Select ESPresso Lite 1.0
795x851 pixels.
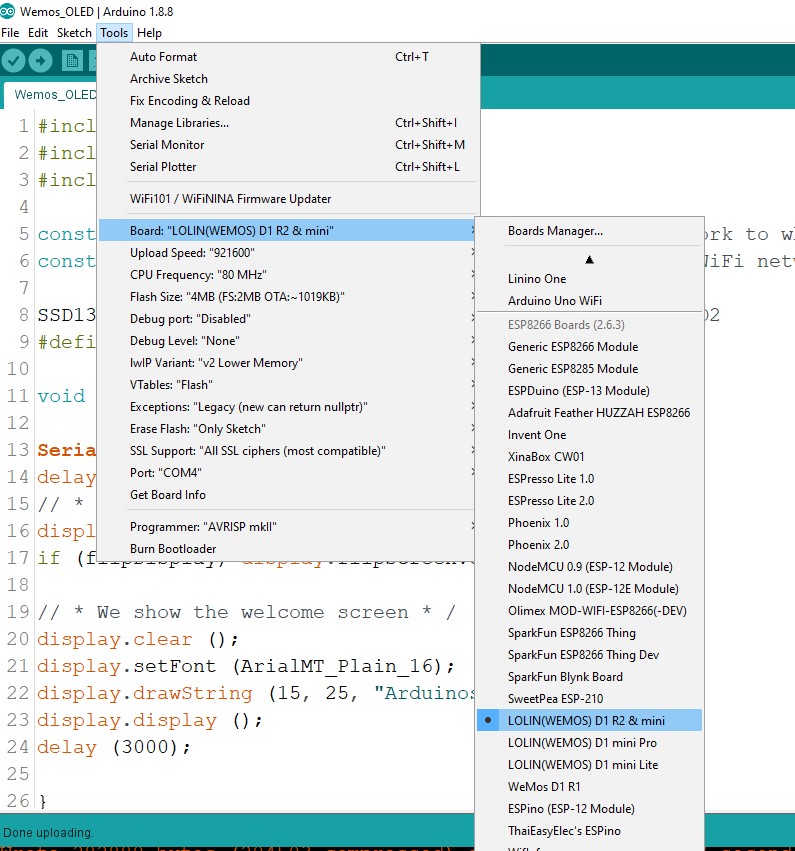(x=589, y=478)
